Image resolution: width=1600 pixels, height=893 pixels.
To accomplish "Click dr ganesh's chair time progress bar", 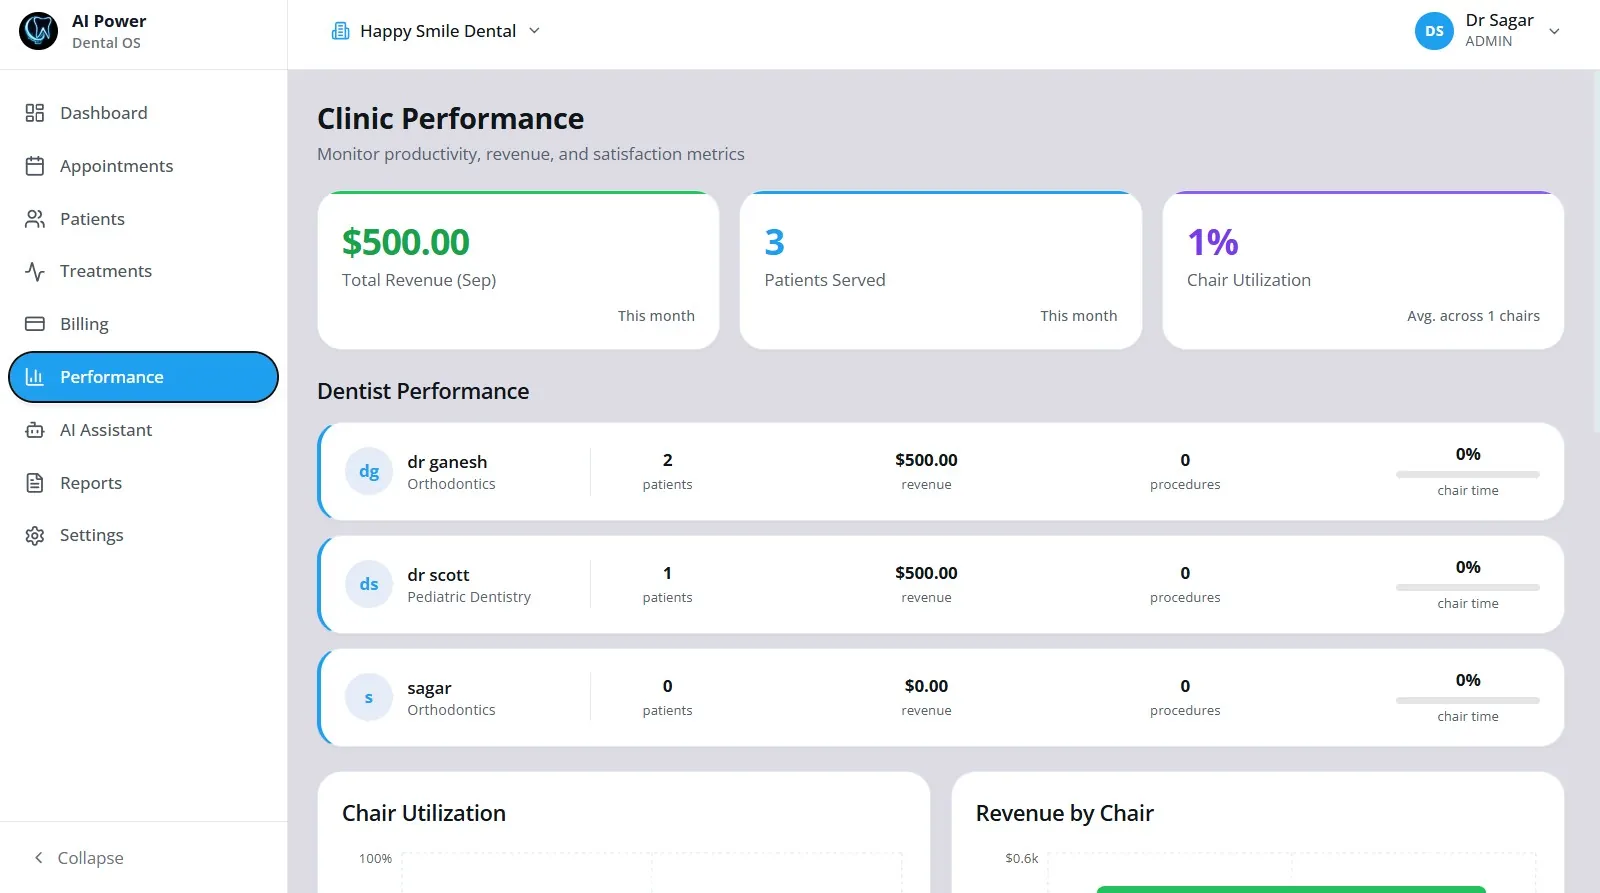I will tap(1467, 474).
